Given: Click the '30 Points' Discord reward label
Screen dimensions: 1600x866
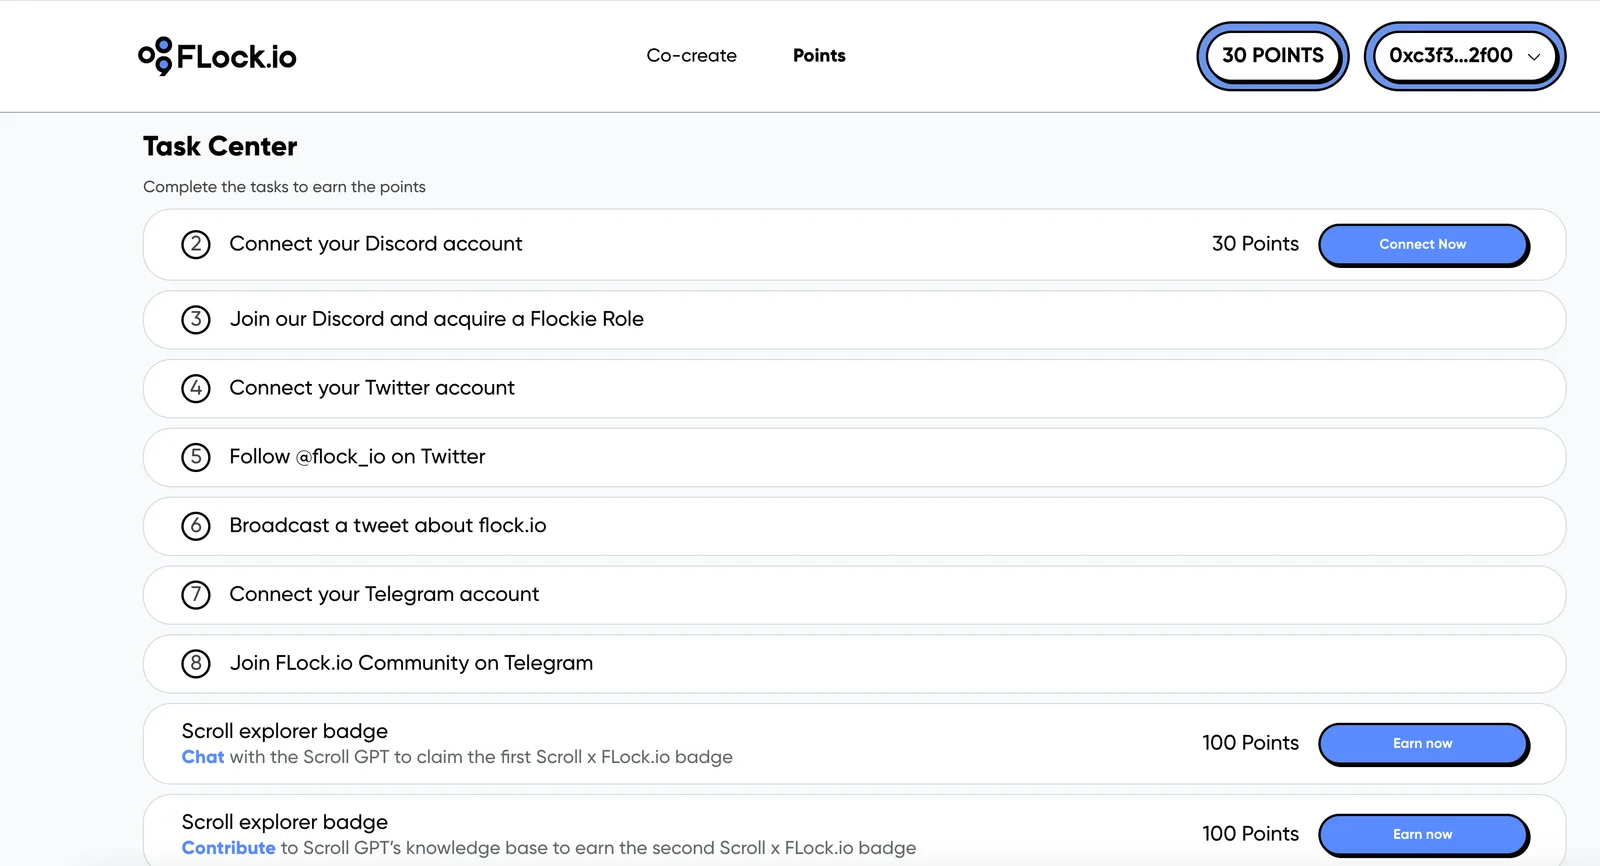Looking at the screenshot, I should (1255, 244).
